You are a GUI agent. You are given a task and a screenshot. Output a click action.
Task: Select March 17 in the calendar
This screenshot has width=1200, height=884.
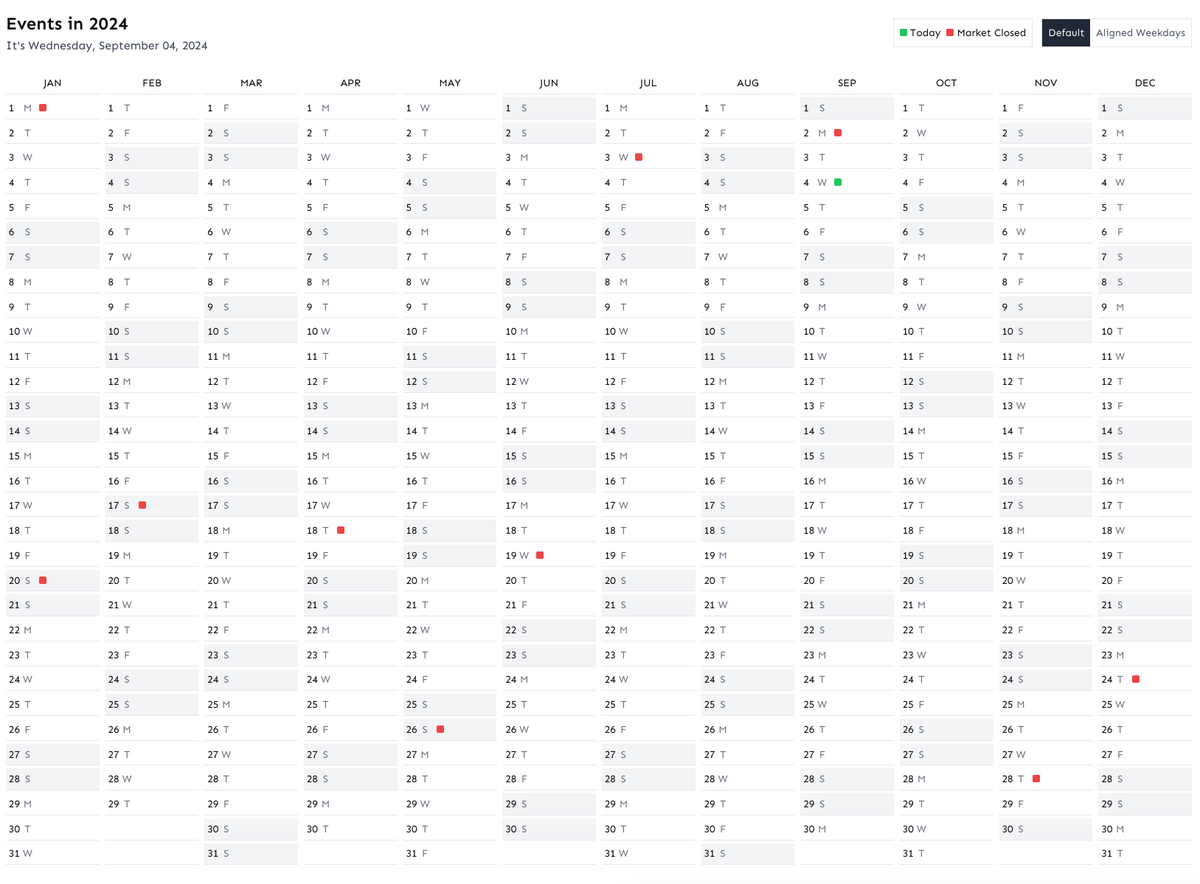point(251,505)
